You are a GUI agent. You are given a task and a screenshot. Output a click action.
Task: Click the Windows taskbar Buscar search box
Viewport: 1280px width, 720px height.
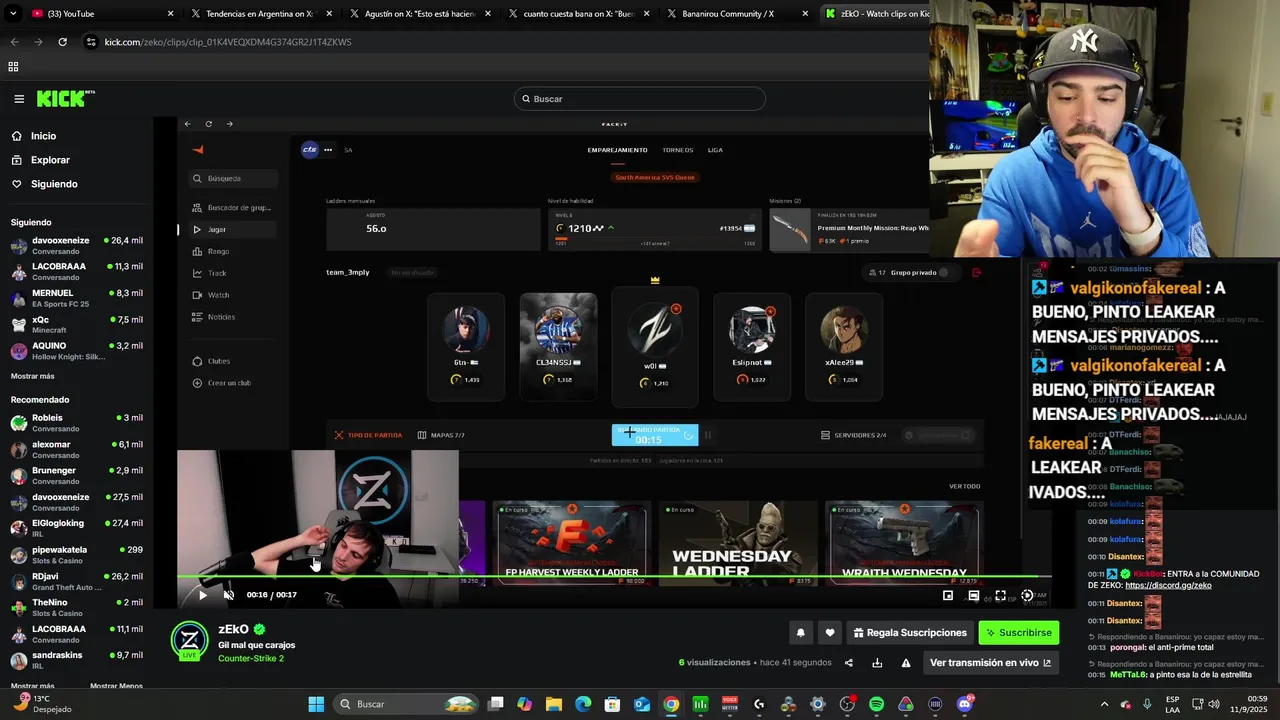click(x=407, y=704)
